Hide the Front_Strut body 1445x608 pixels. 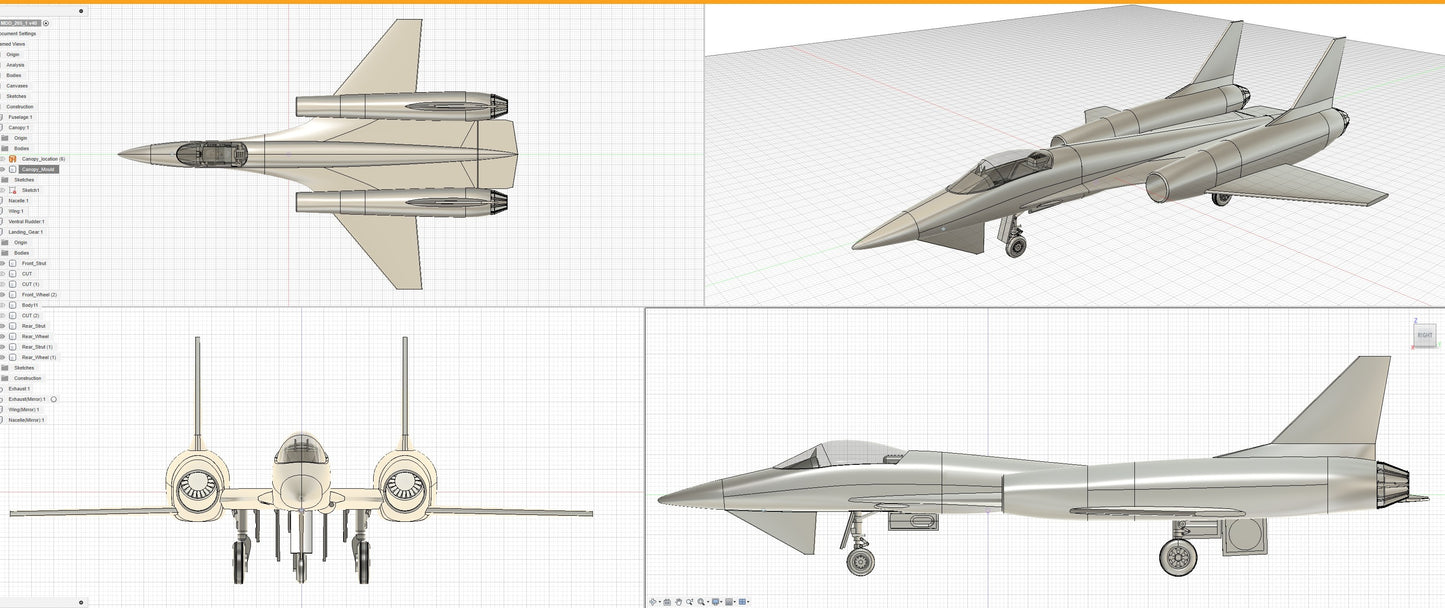pyautogui.click(x=3, y=263)
